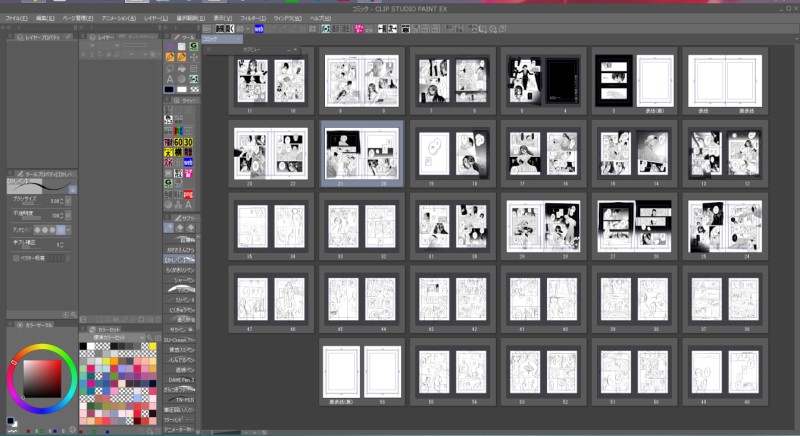Select the first orange pen tool icon
This screenshot has height=436, width=800.
click(170, 57)
